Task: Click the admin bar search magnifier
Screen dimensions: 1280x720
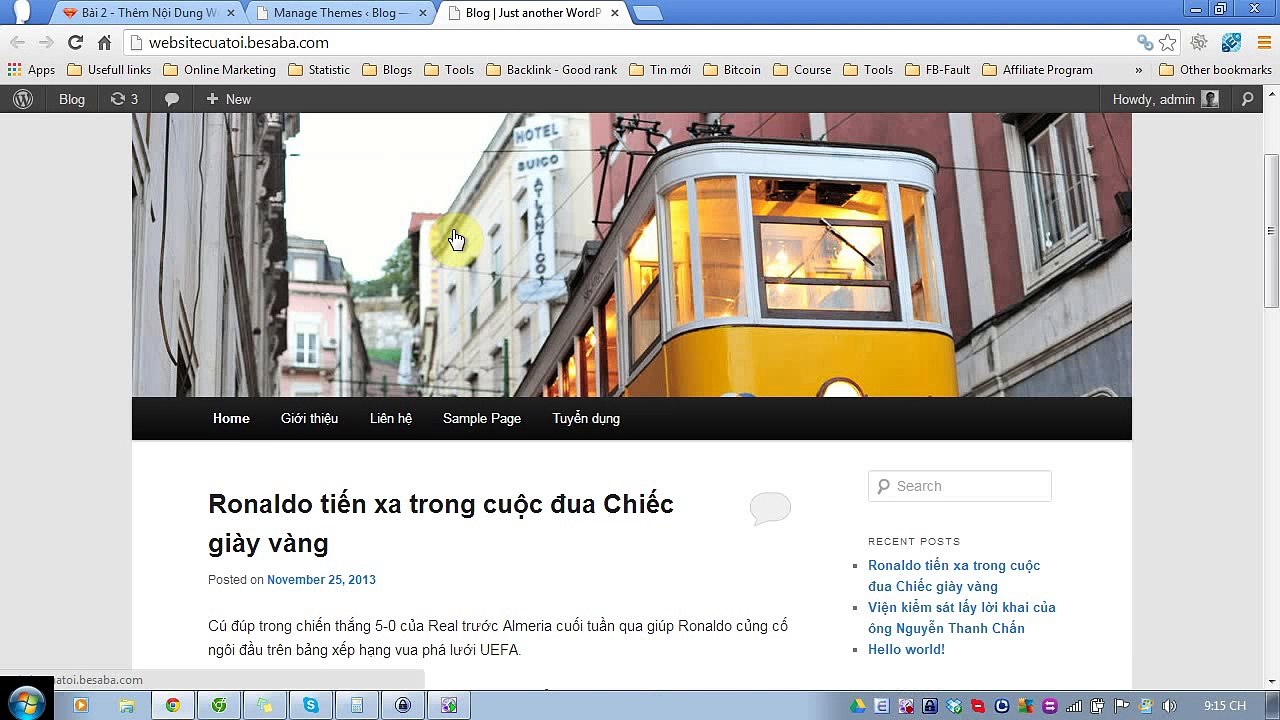Action: [x=1248, y=99]
